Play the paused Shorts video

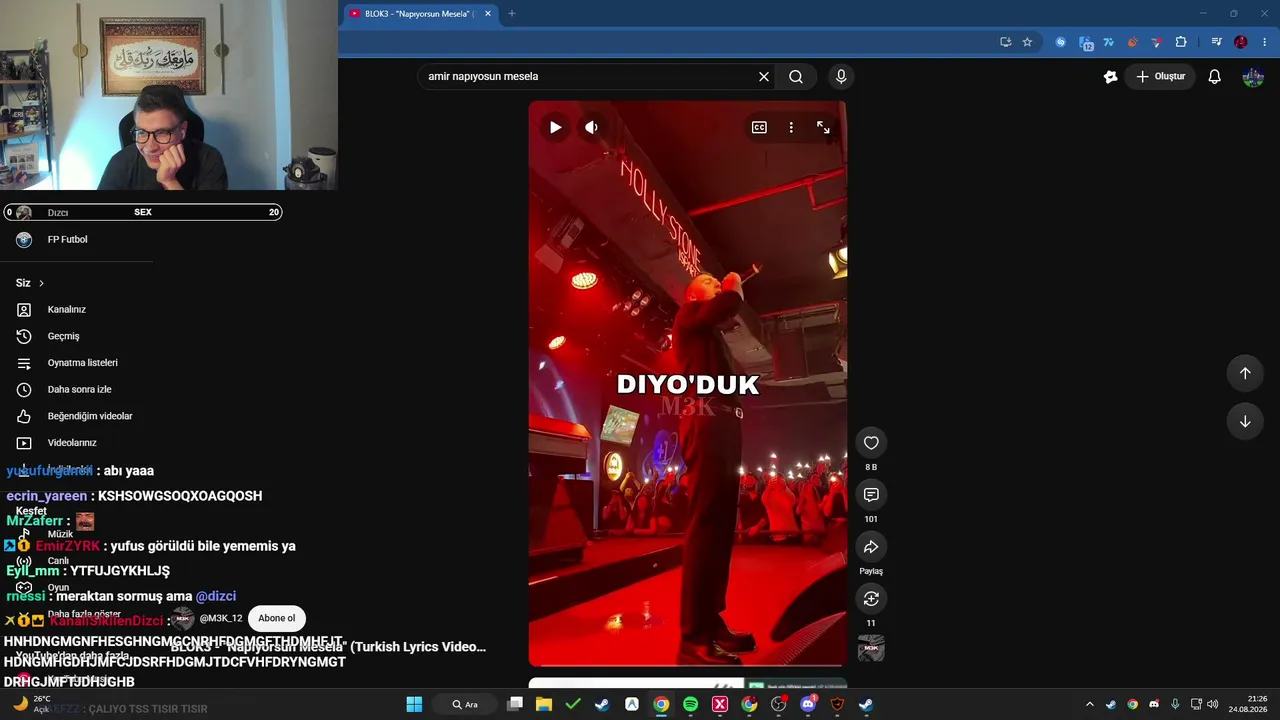click(x=555, y=127)
